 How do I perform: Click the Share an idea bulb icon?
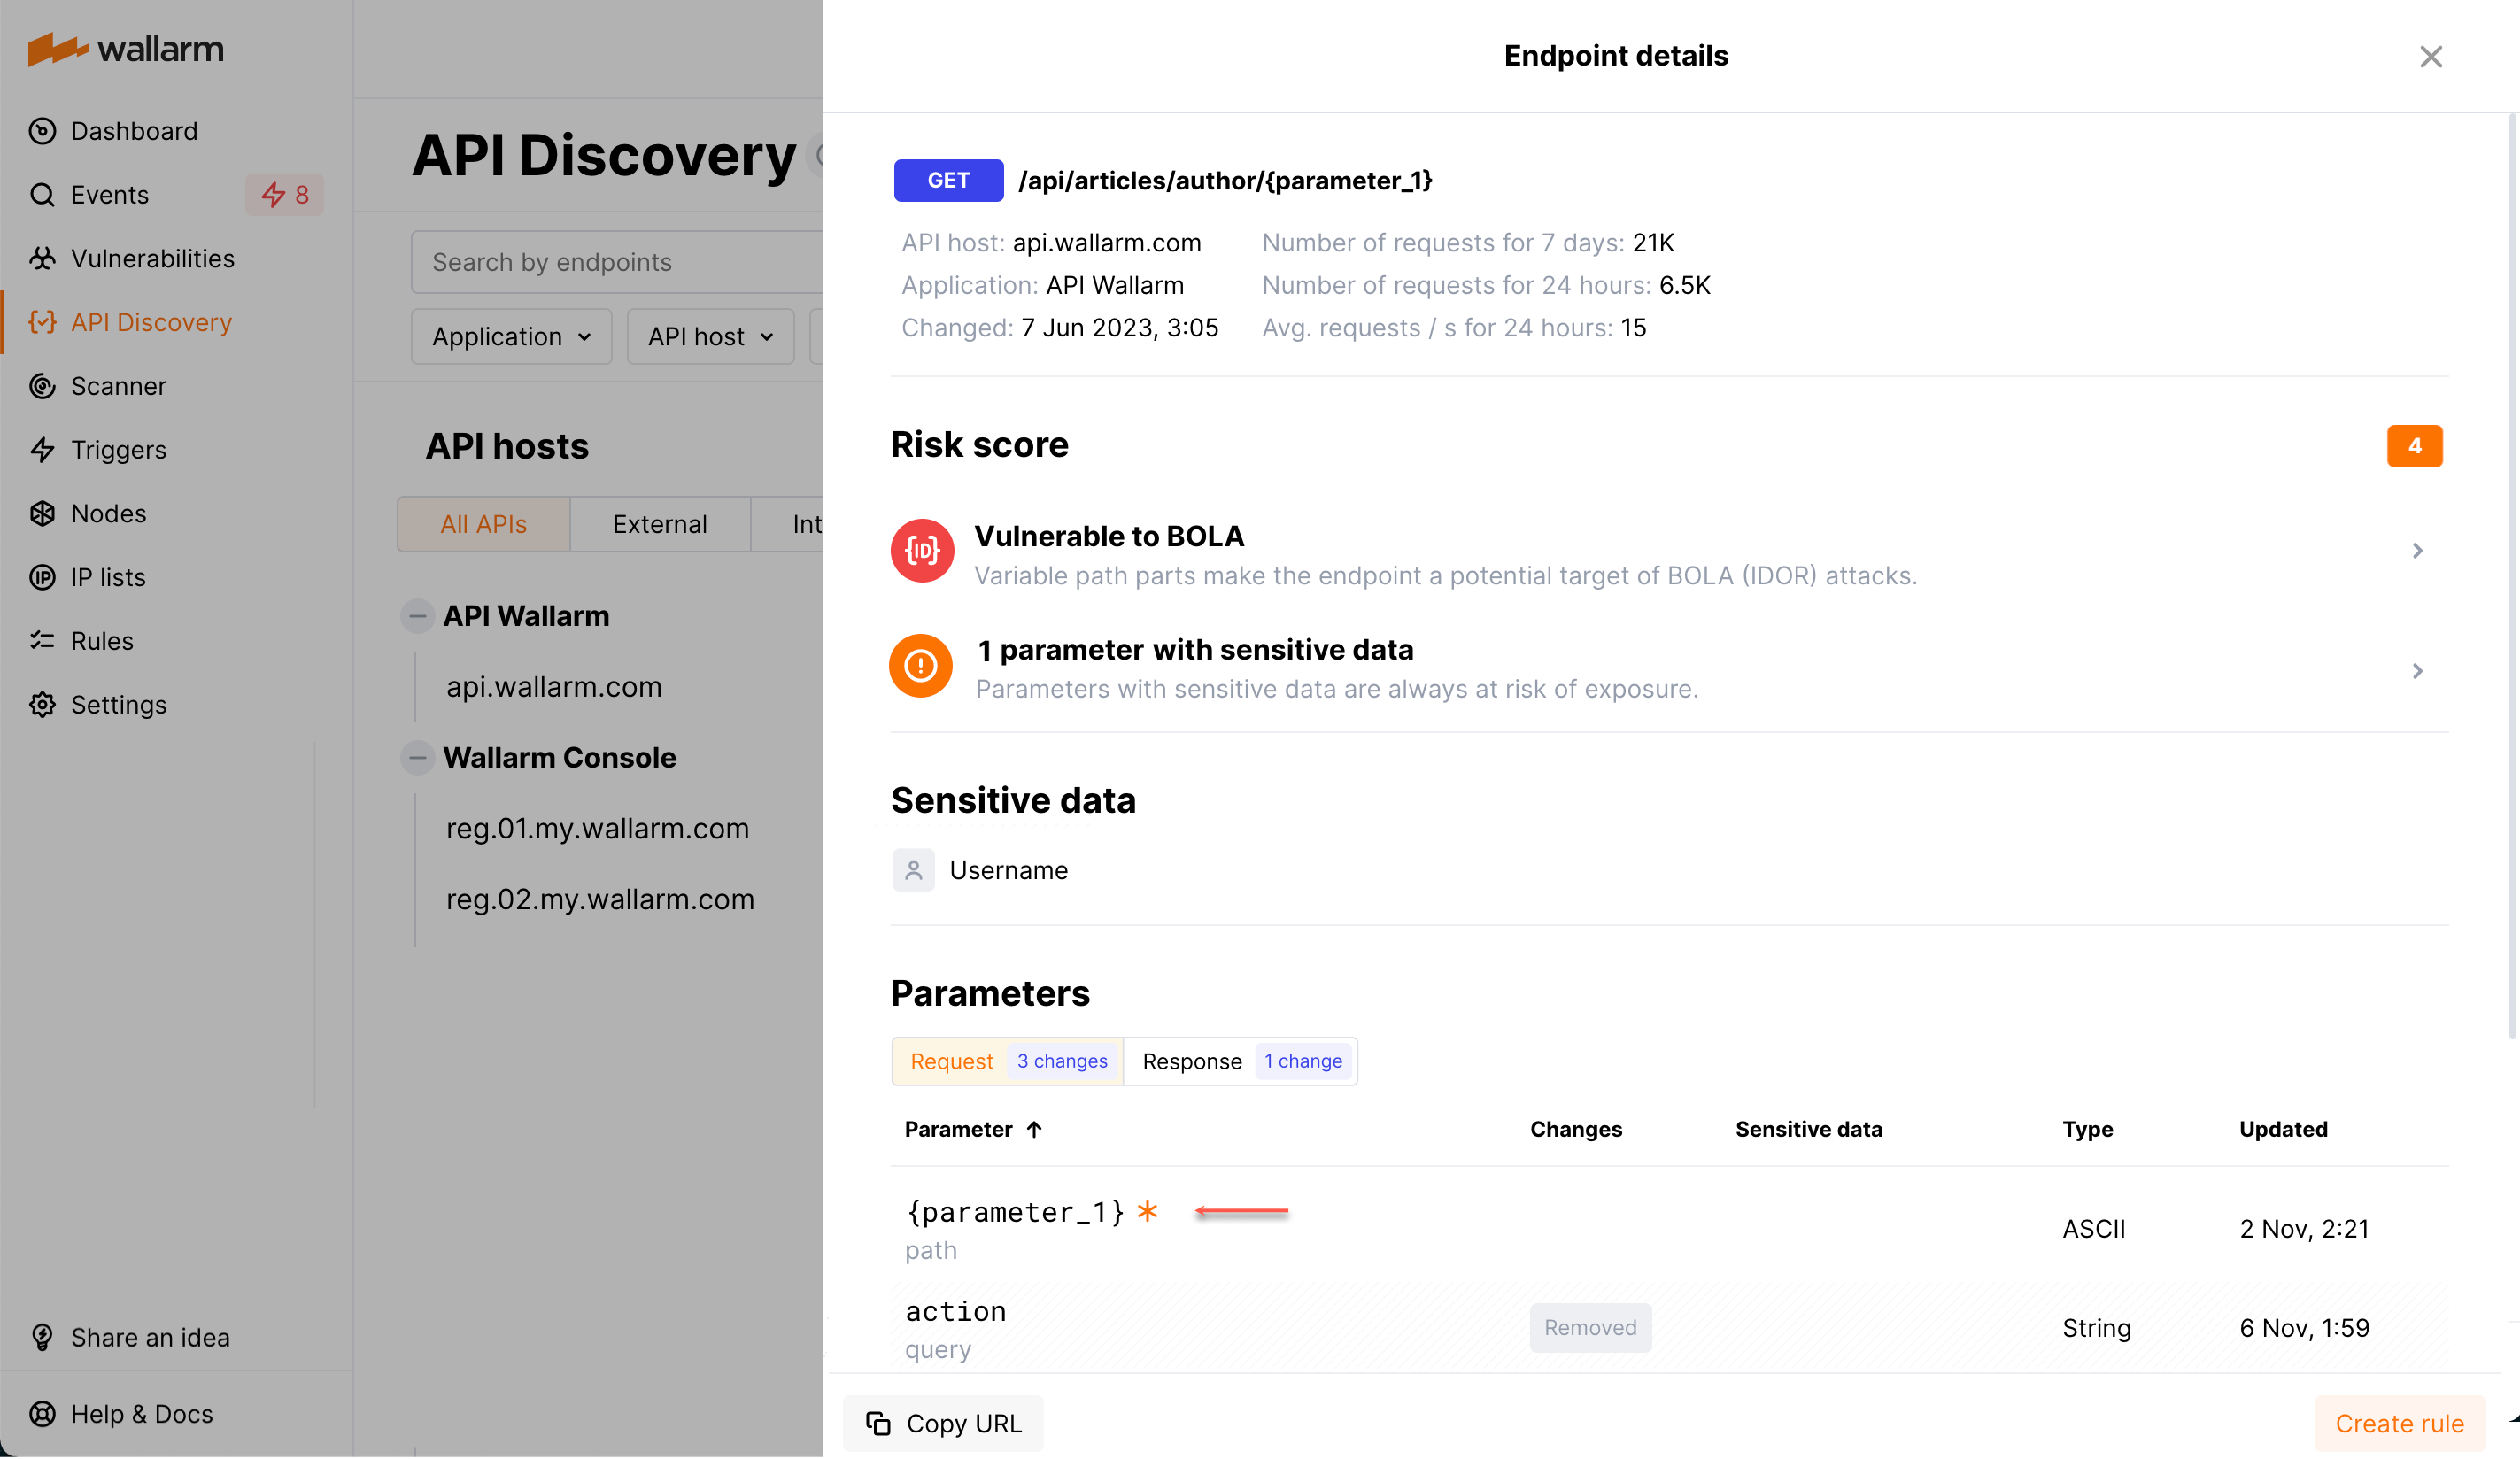[42, 1338]
